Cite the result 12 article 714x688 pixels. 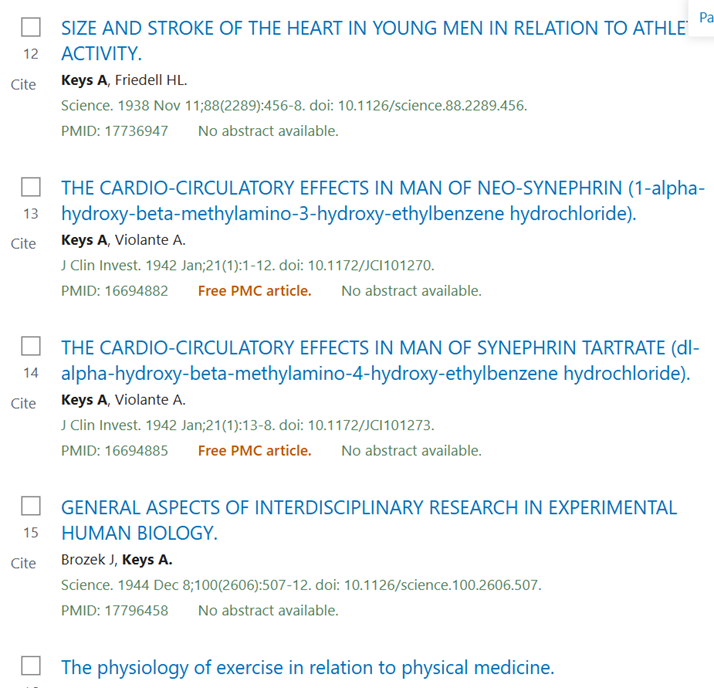[x=23, y=85]
